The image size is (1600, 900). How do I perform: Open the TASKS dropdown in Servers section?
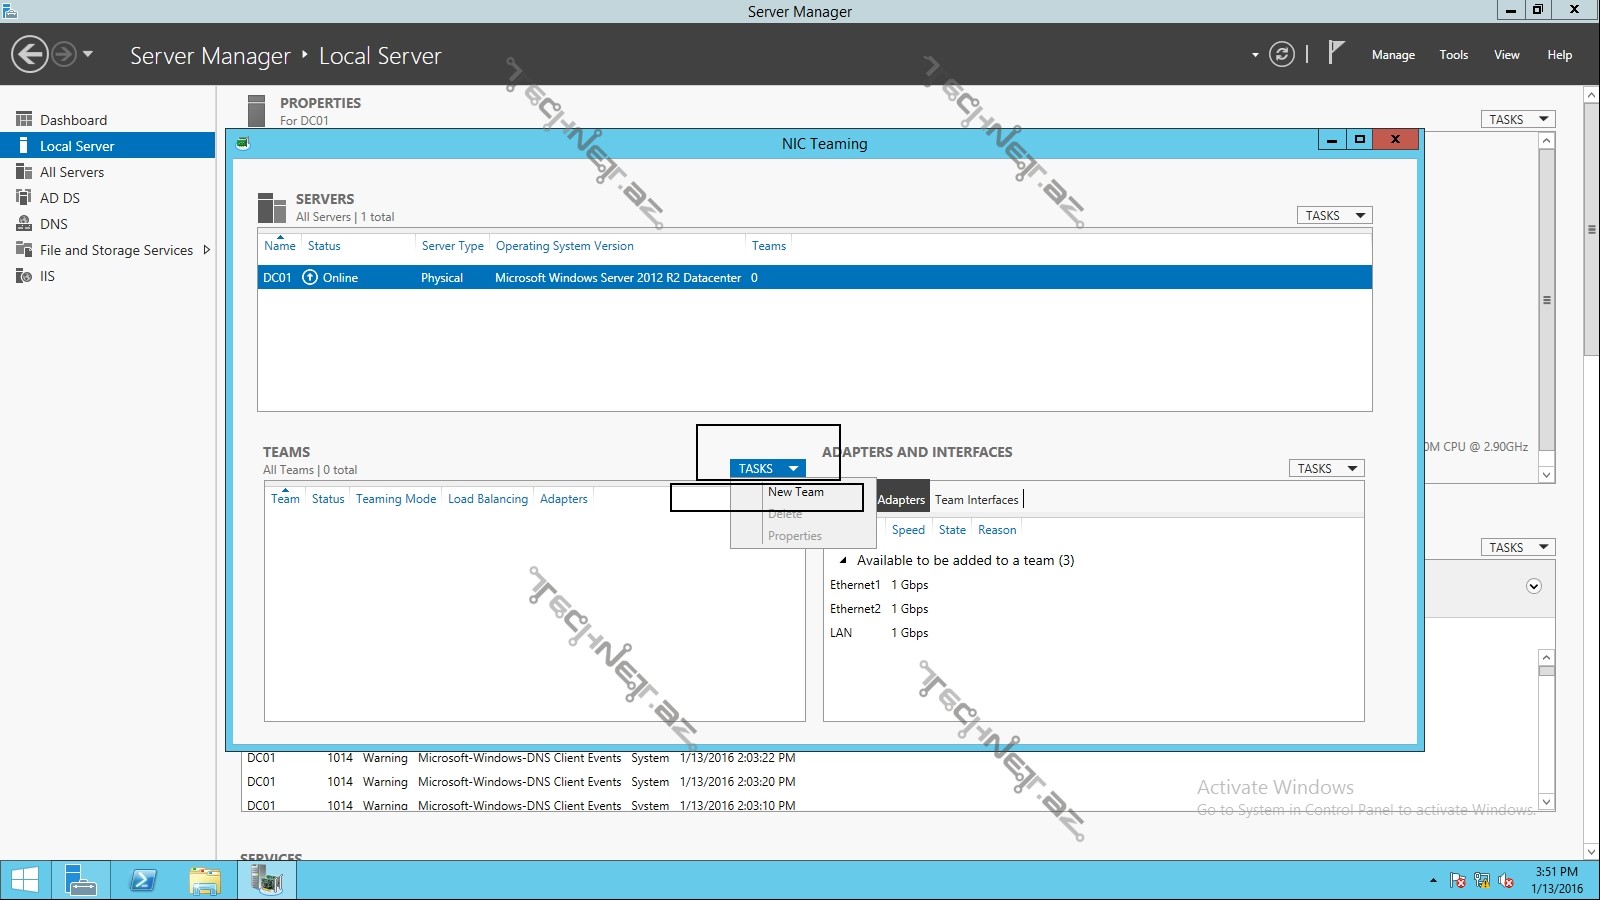pos(1334,215)
